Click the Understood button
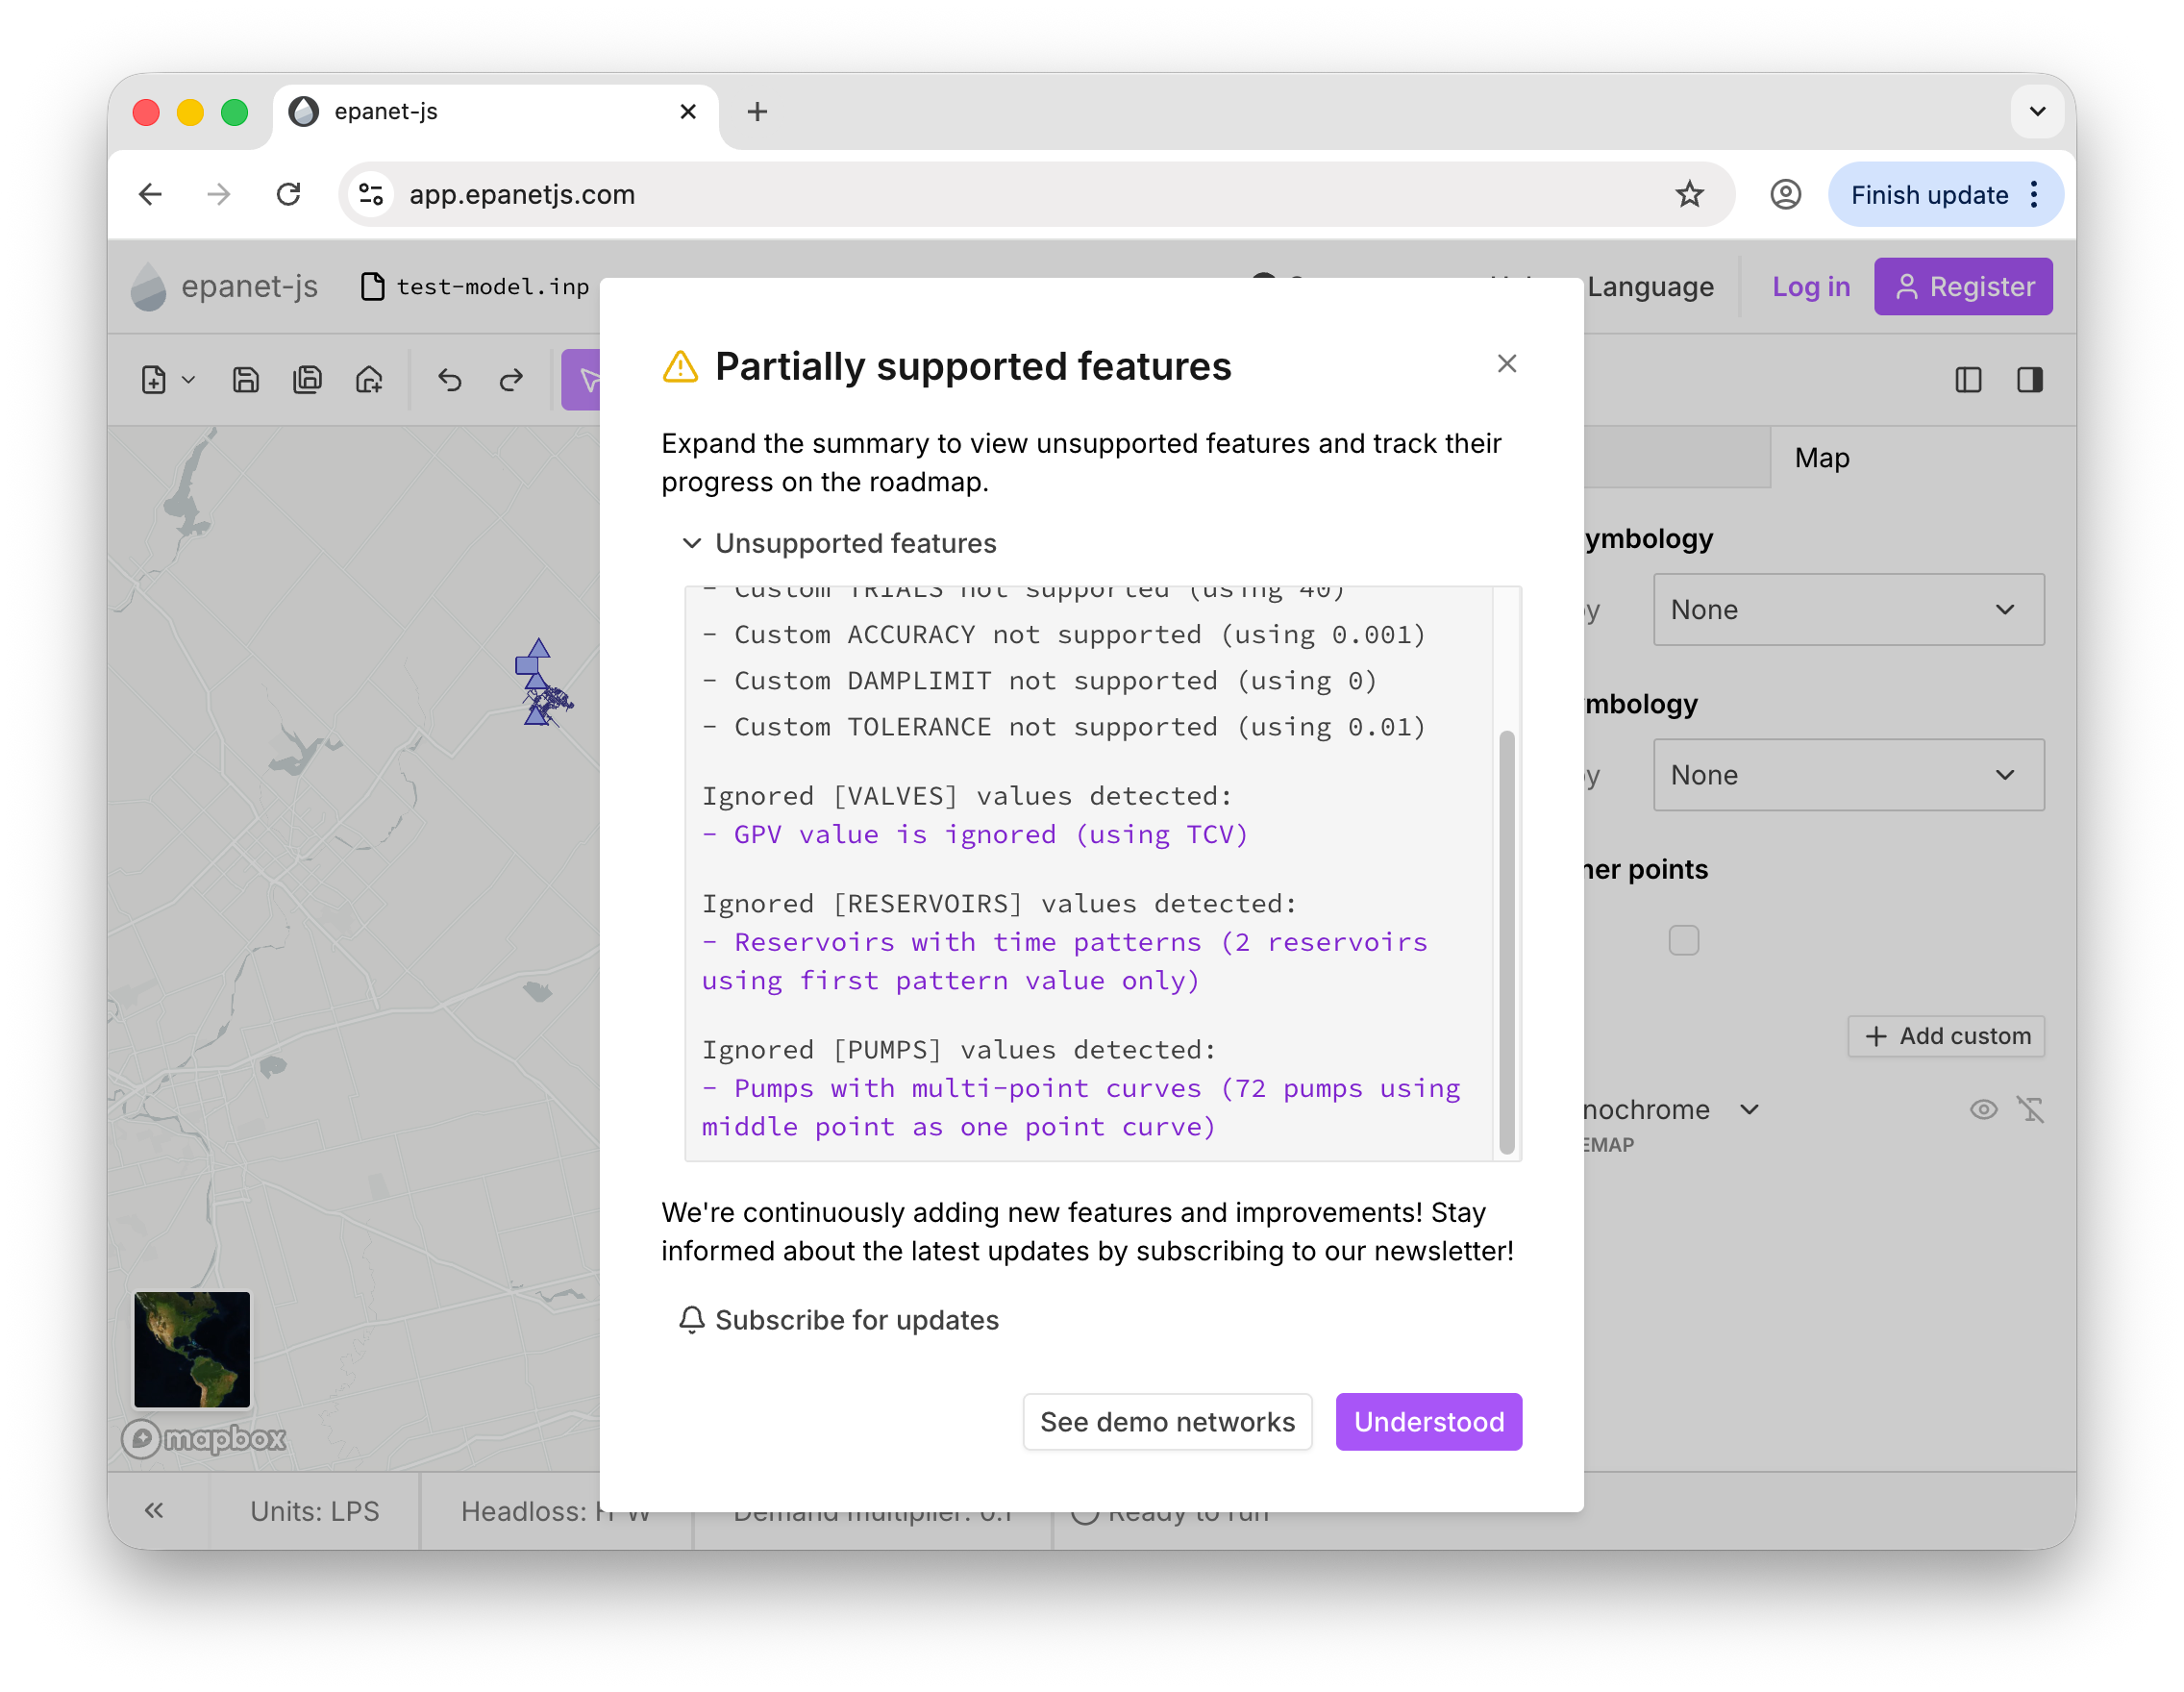 tap(1428, 1421)
